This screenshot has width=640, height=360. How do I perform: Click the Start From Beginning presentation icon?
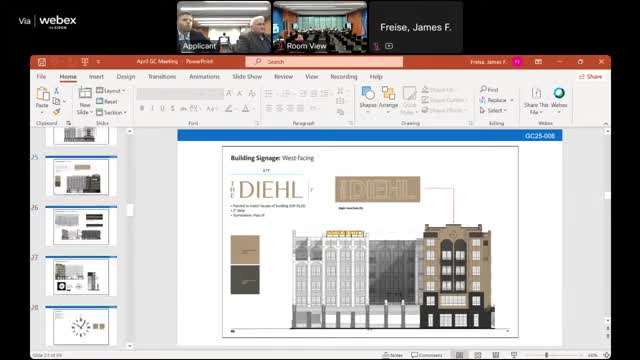[84, 62]
